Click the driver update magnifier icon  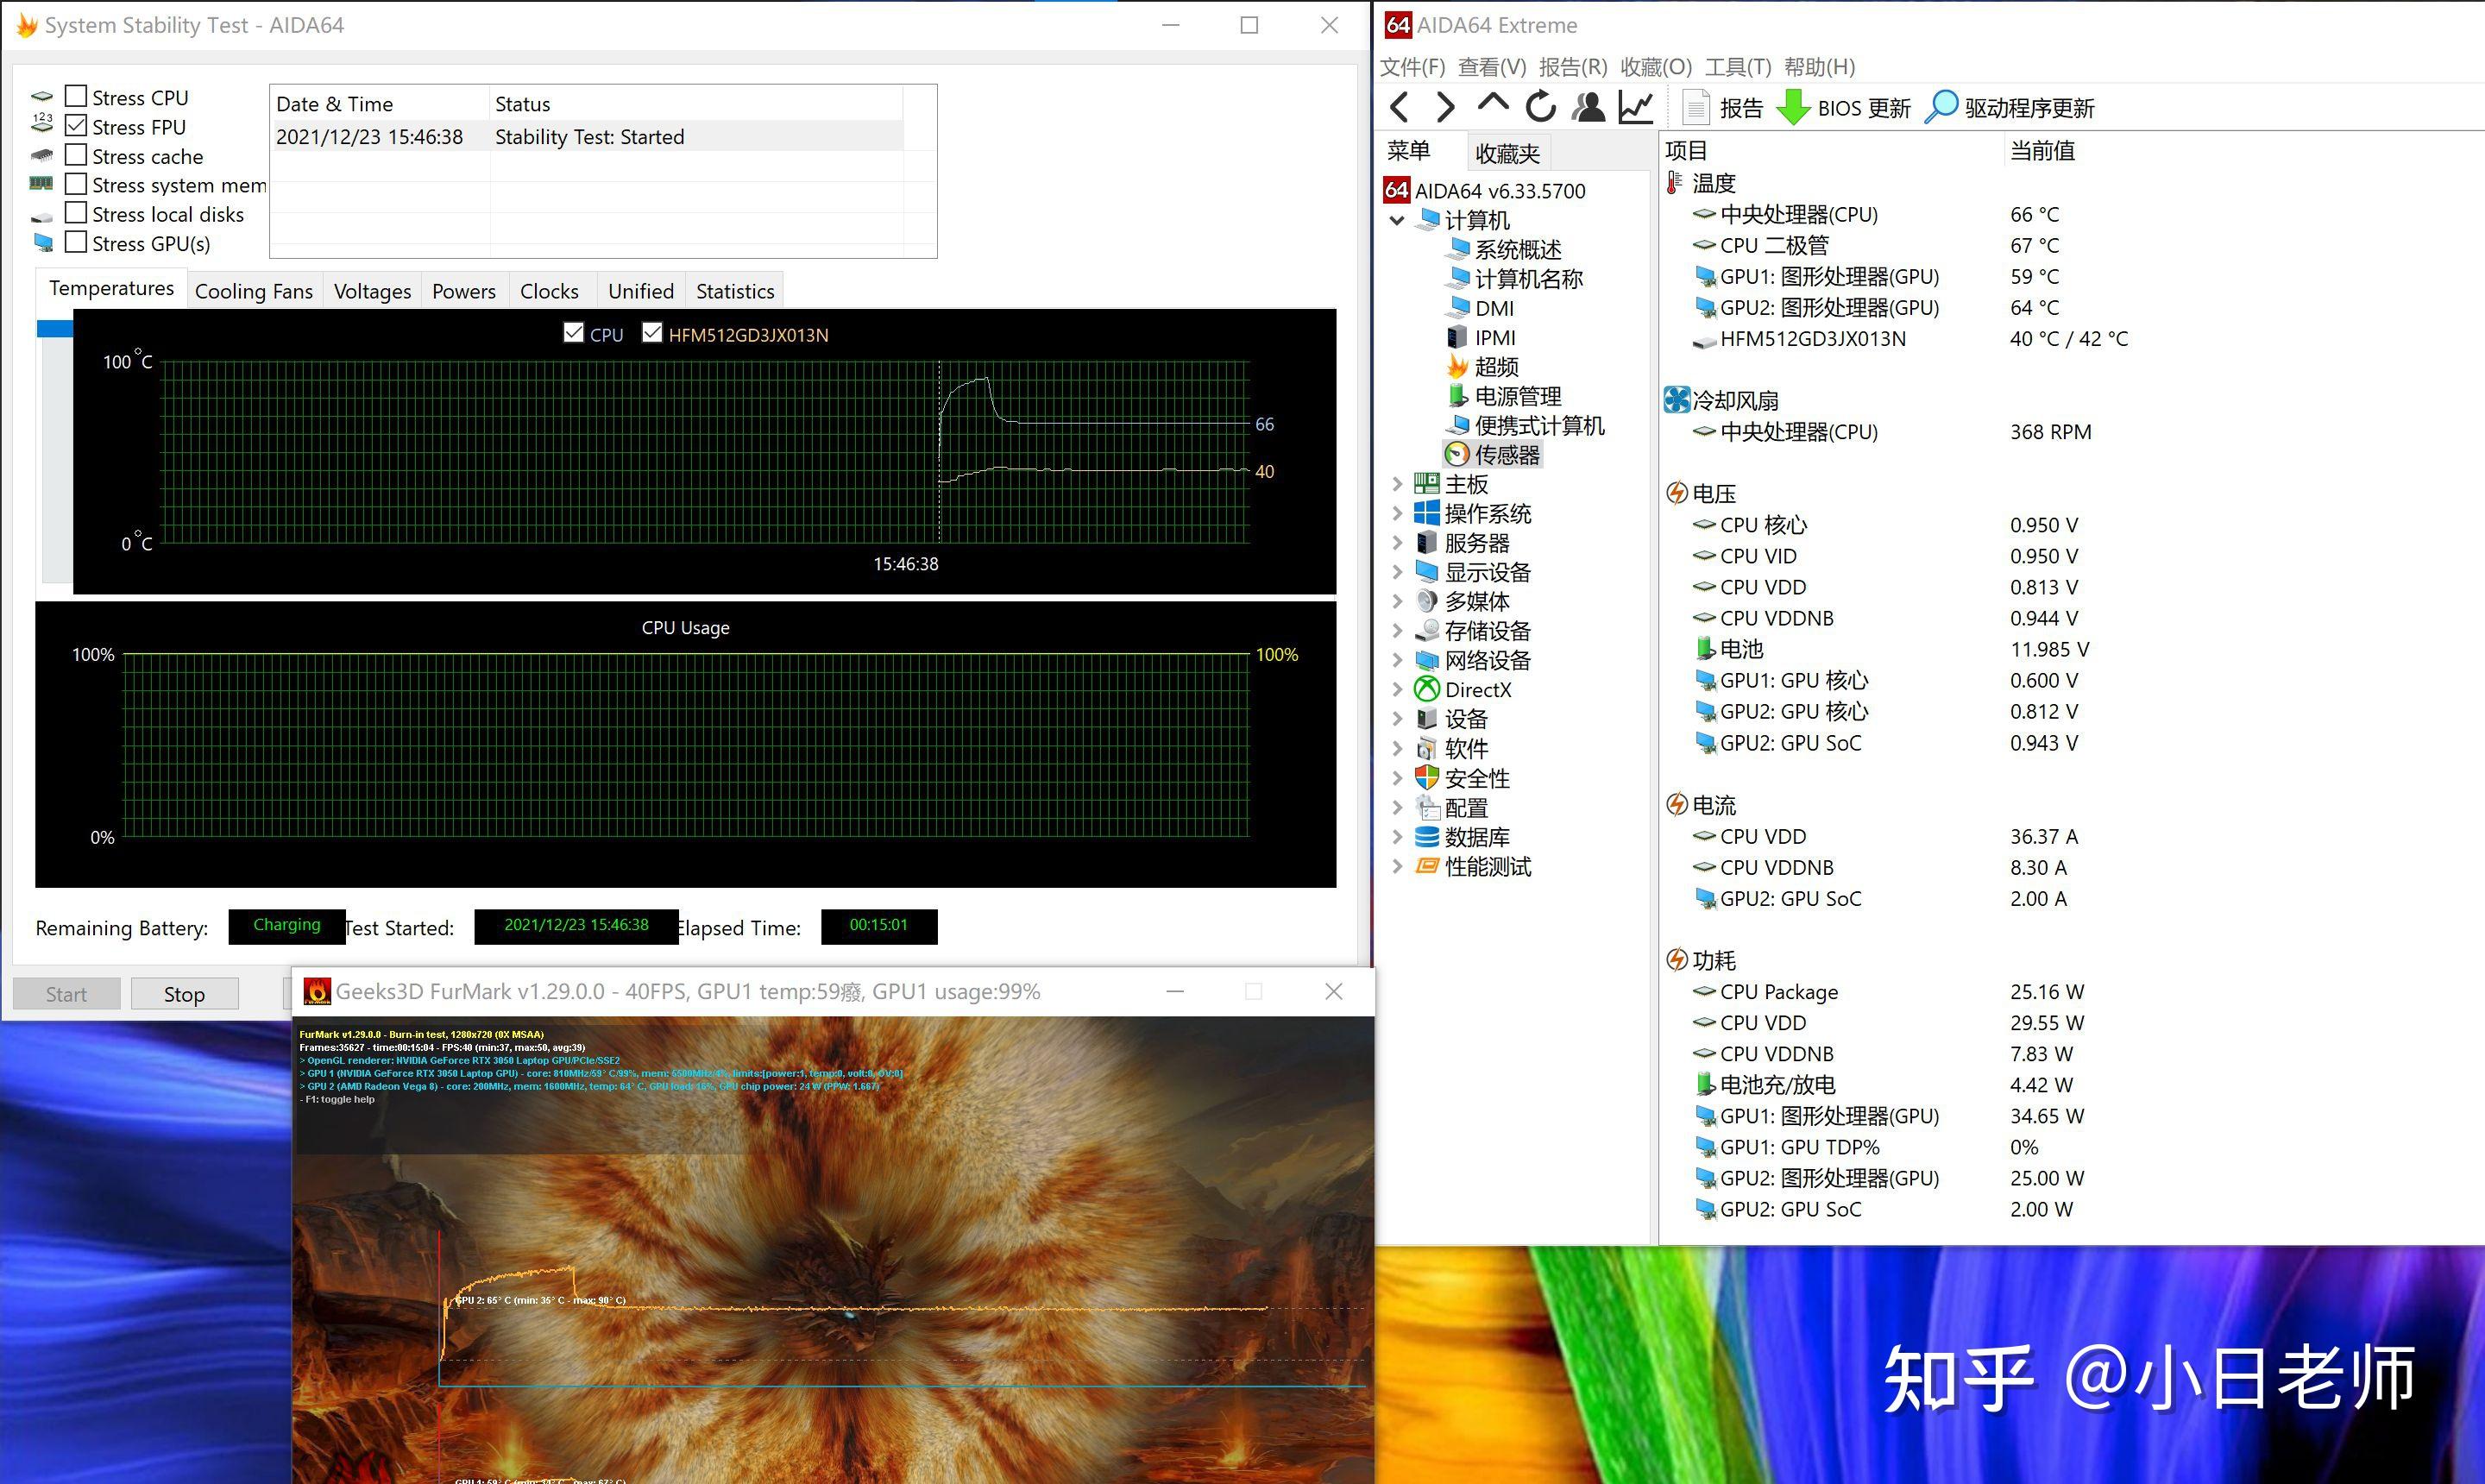tap(1941, 107)
